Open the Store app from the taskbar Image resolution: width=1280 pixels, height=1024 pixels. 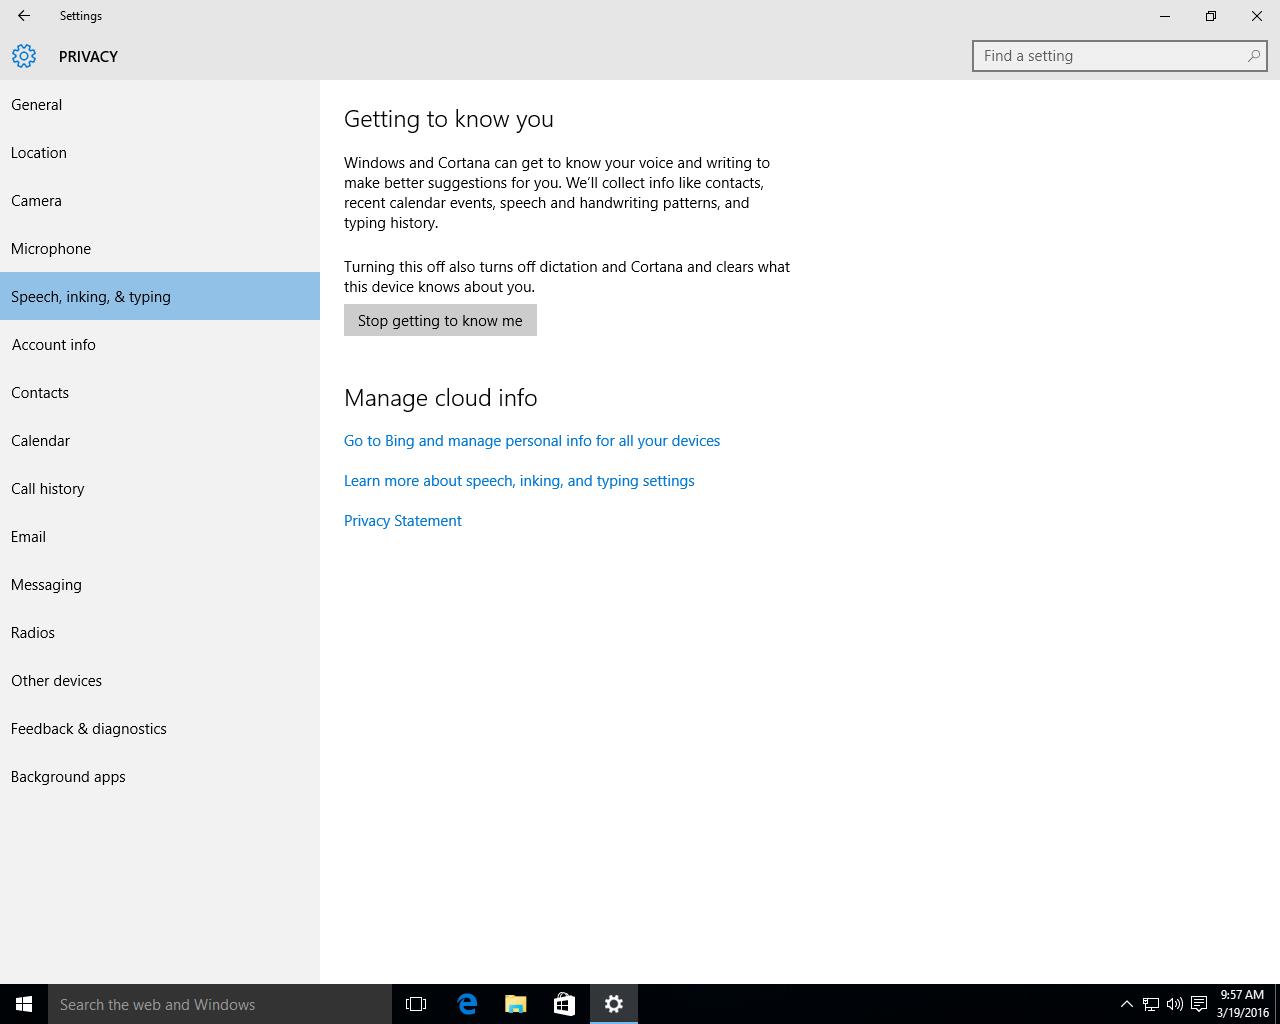point(564,1004)
